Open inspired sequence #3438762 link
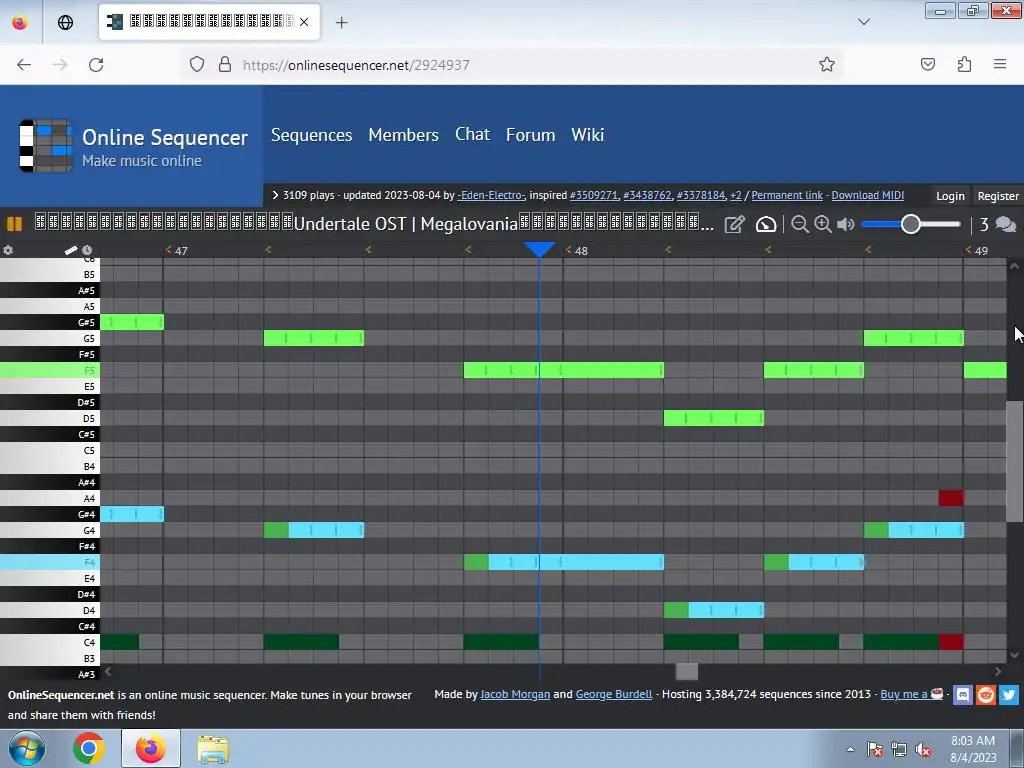1024x768 pixels. pos(647,195)
